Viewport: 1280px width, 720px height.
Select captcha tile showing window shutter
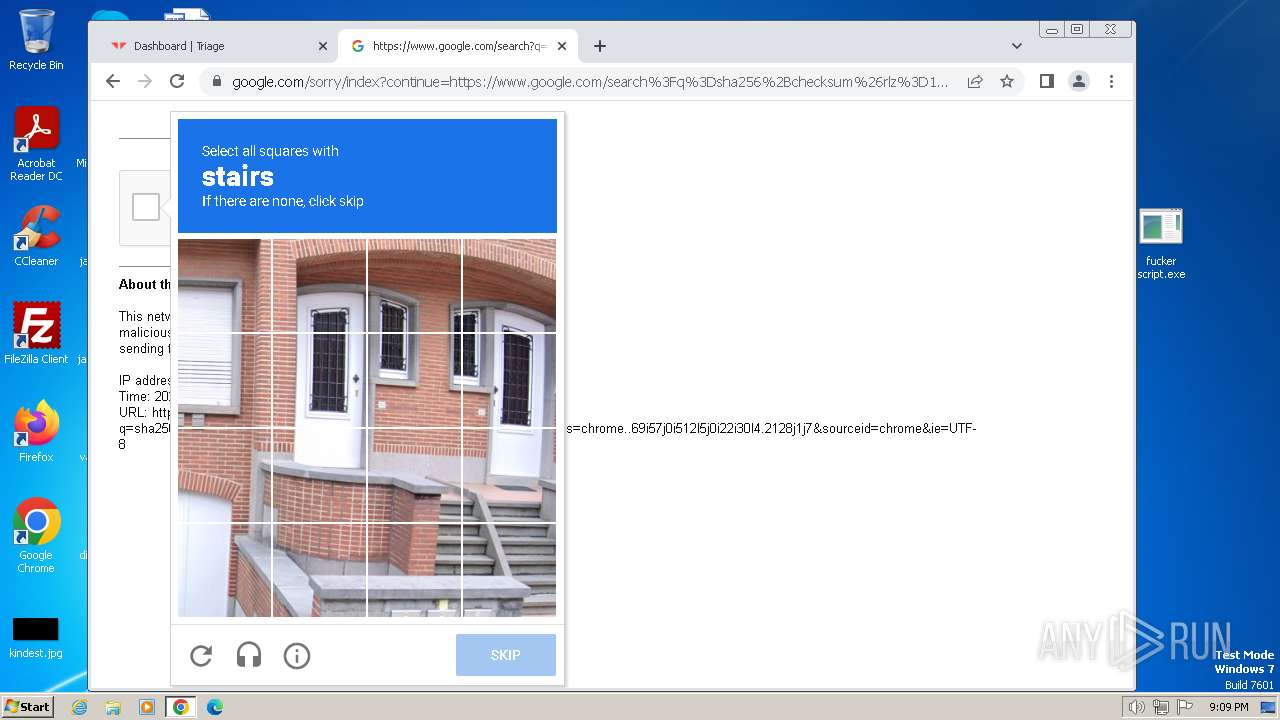point(225,379)
